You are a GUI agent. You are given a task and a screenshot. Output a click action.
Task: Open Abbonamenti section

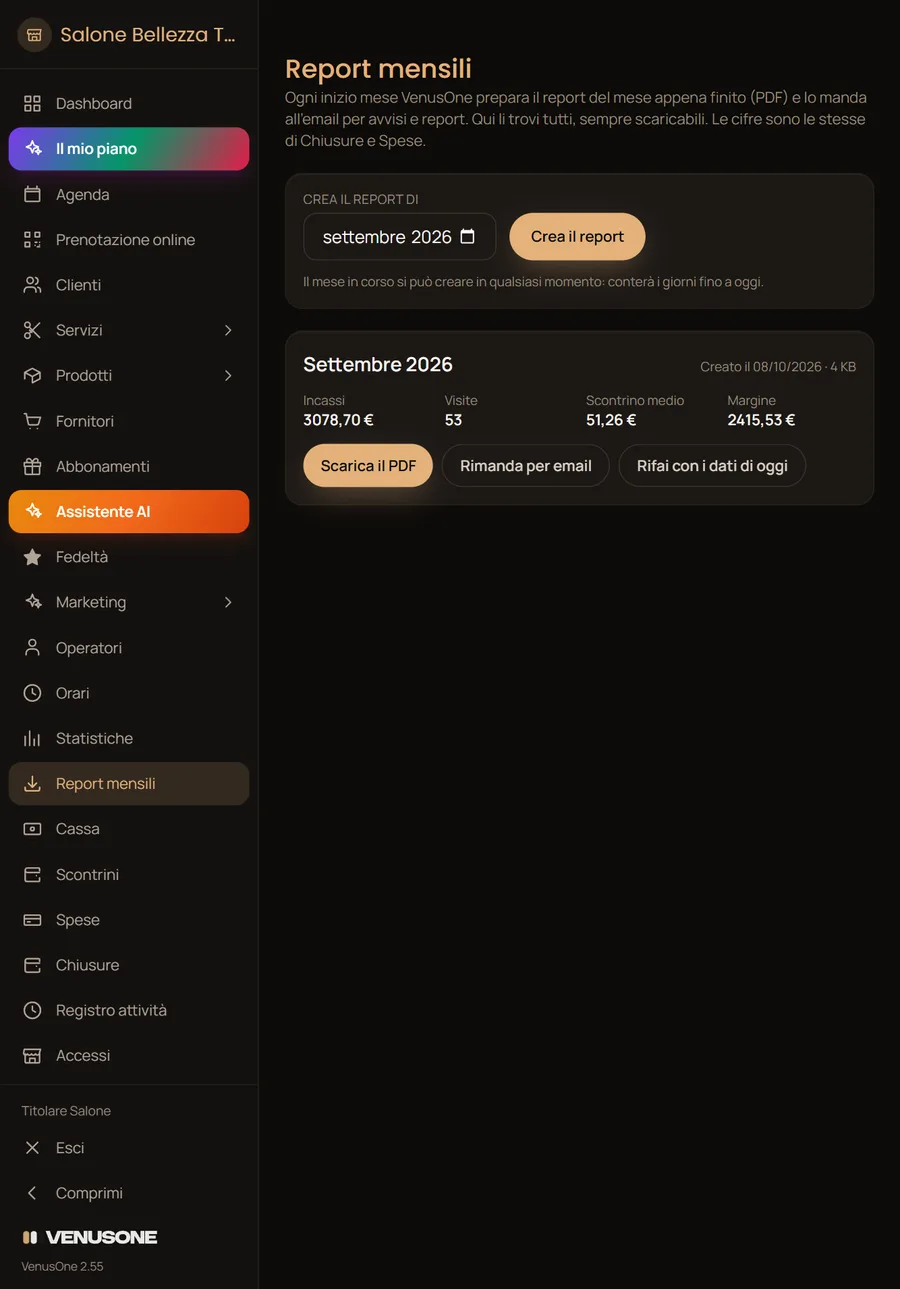pos(129,467)
